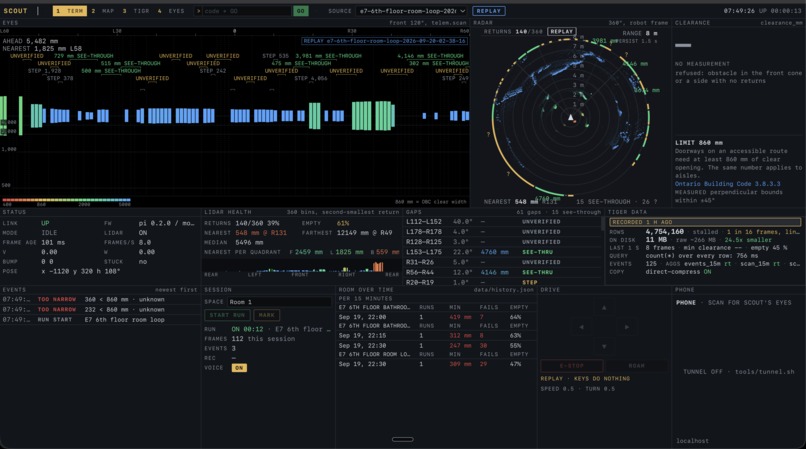
Task: Click the Sep 19, 22:30 row with 309 mm
Action: tap(436, 364)
